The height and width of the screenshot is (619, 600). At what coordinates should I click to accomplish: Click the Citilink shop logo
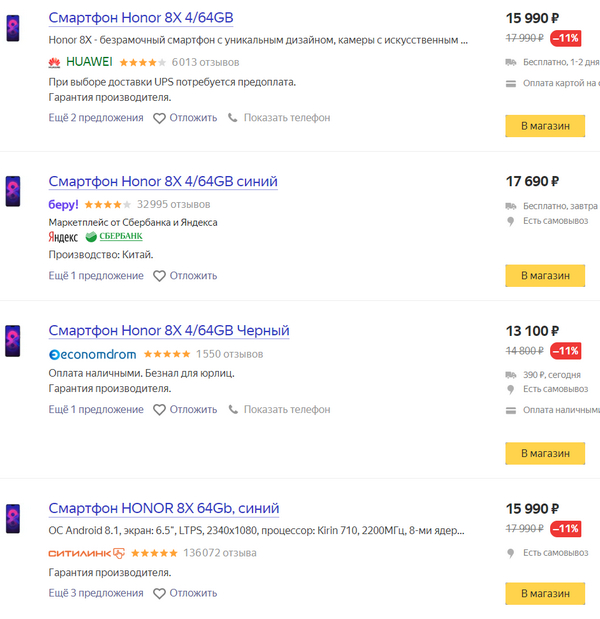point(86,553)
